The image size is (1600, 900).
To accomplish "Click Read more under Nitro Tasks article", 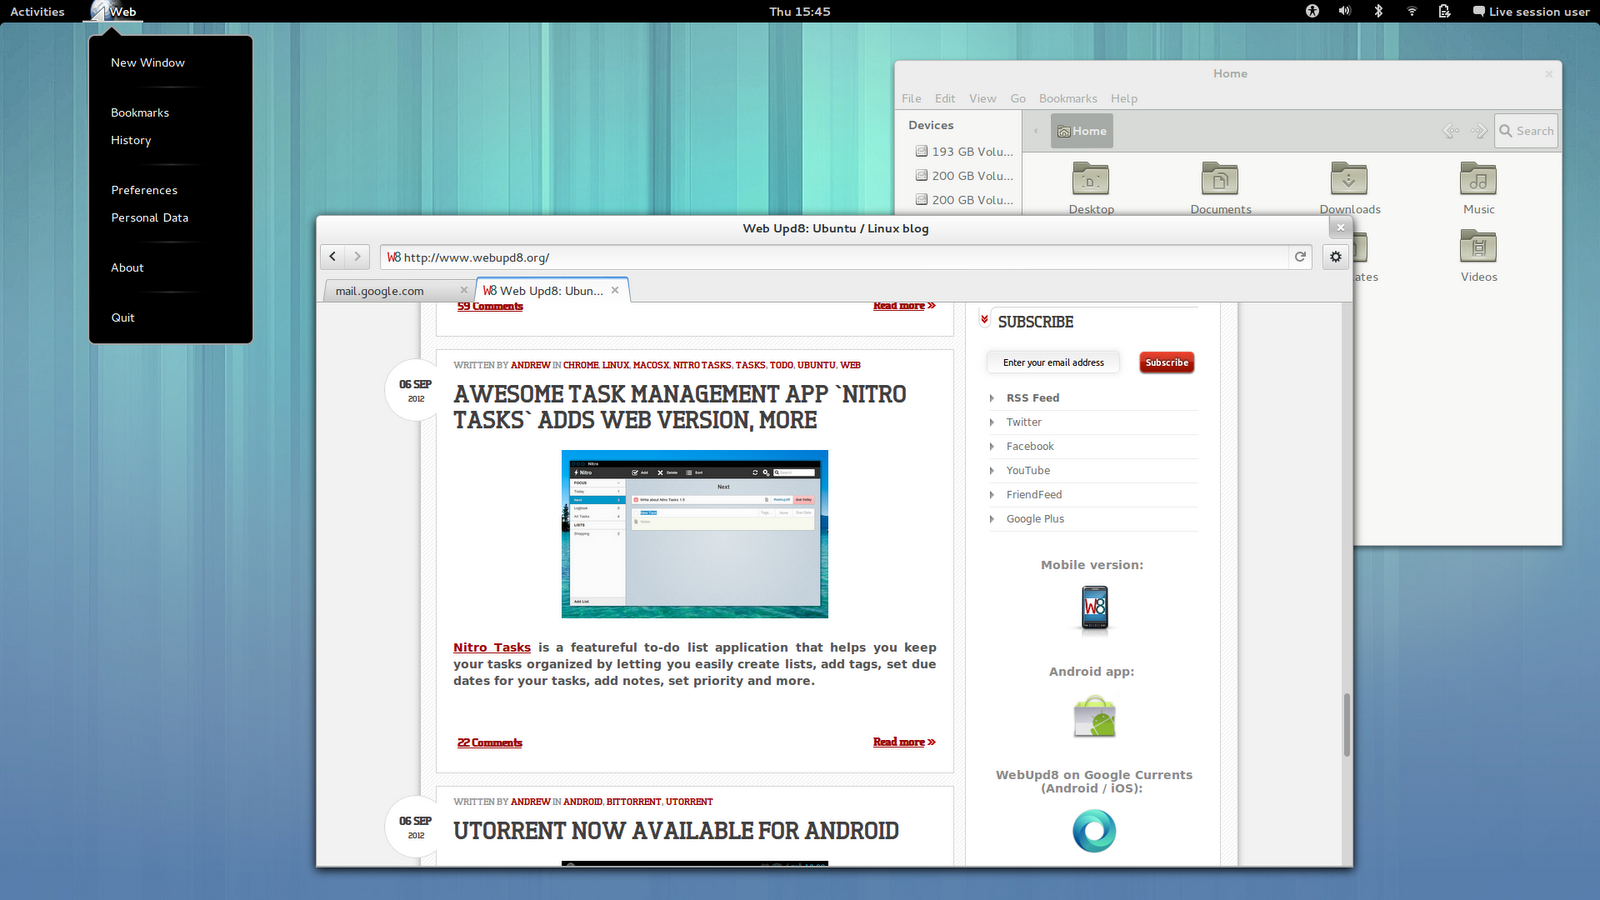I will pos(904,742).
